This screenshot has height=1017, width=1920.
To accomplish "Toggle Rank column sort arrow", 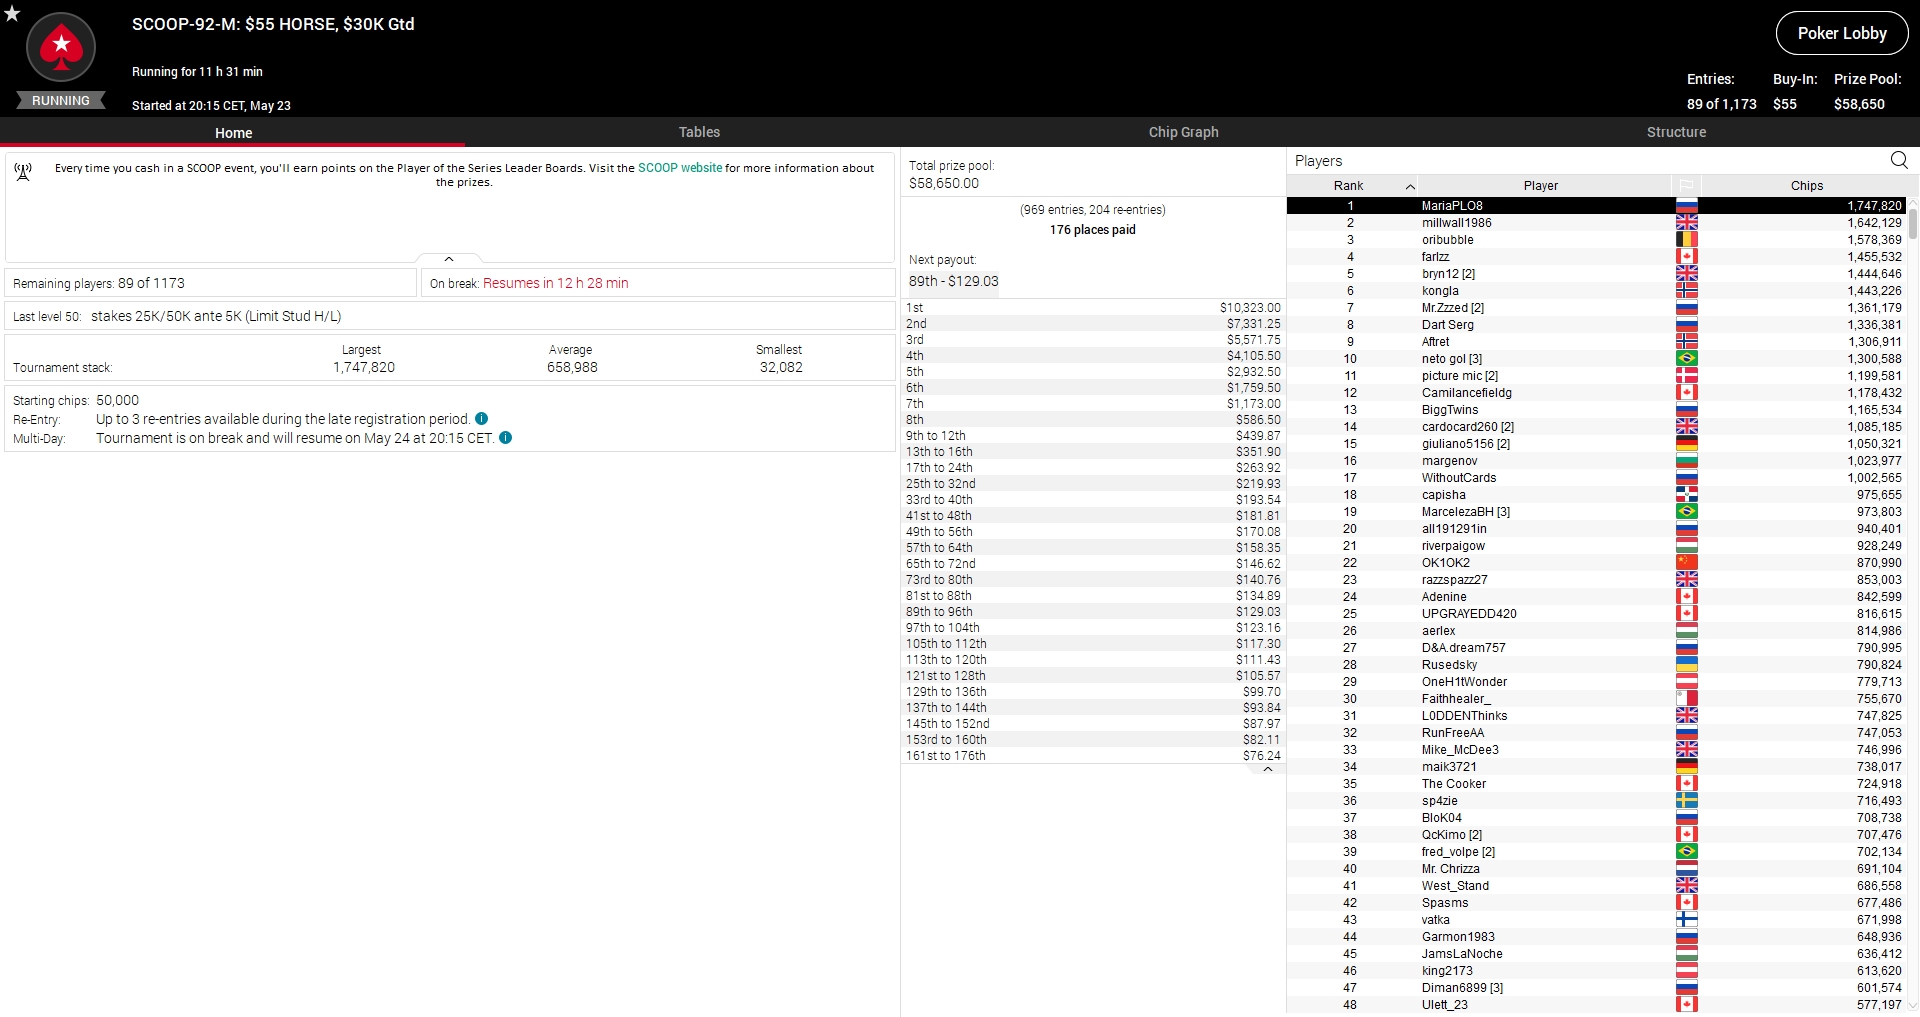I will [x=1410, y=187].
